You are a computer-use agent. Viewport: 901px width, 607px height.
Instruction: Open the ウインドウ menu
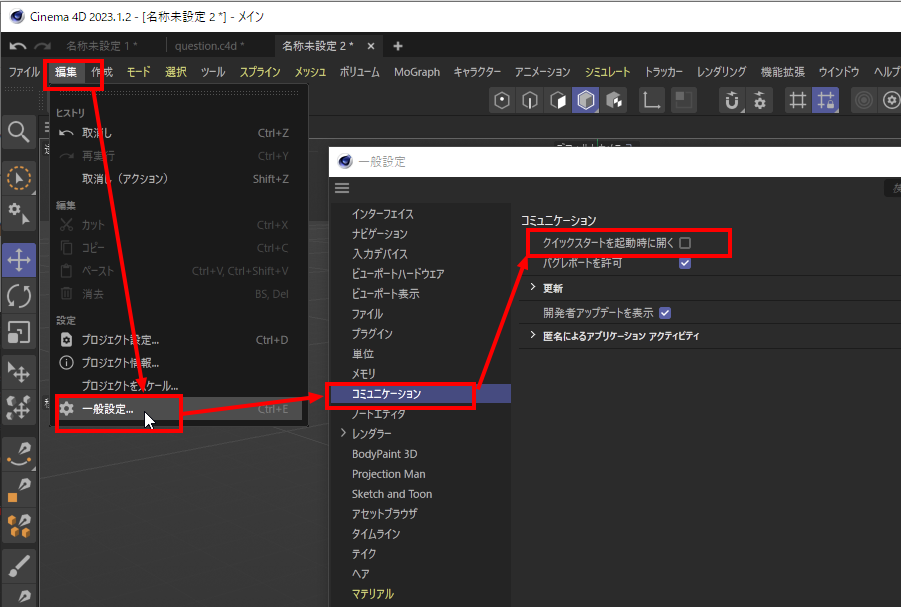tap(839, 72)
